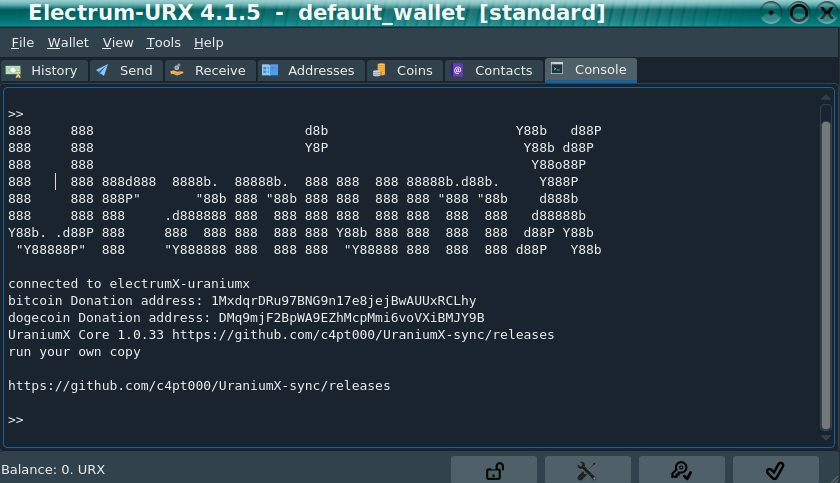Click the Addresses tab icon
This screenshot has width=840, height=483.
click(x=270, y=70)
